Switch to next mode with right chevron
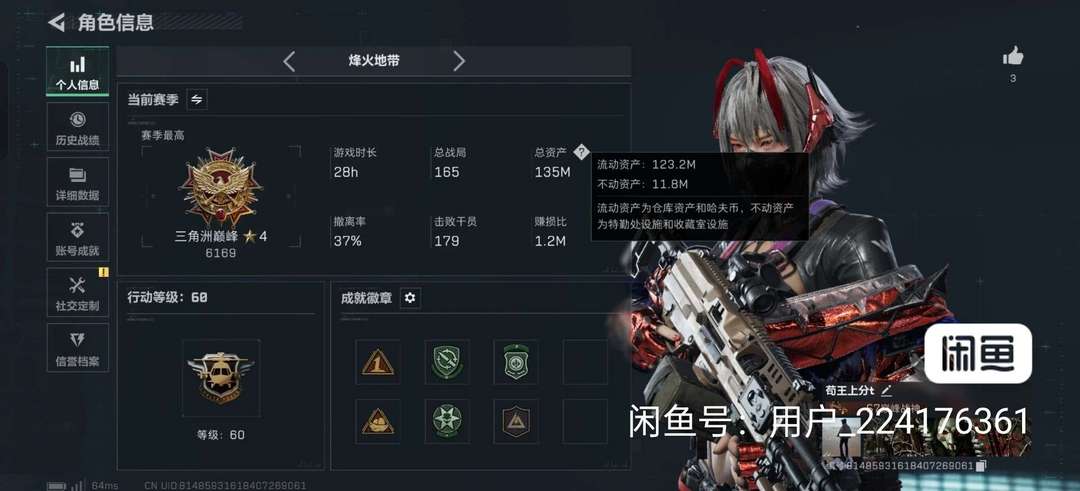 [x=459, y=61]
